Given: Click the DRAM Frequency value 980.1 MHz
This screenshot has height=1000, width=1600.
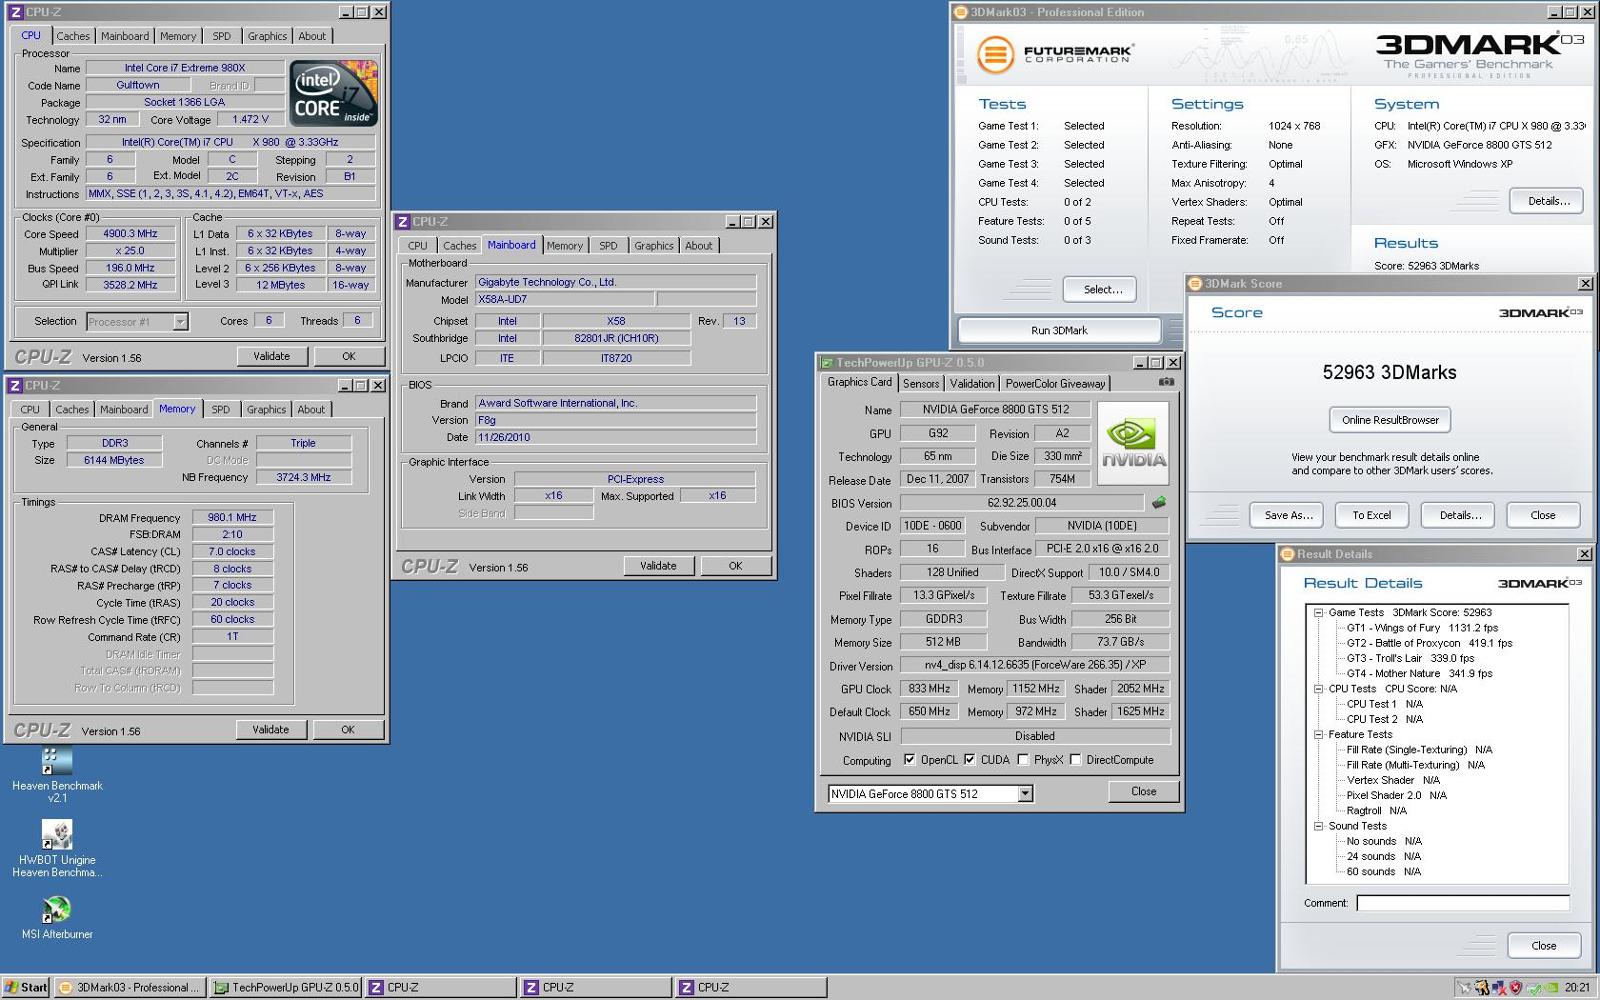Looking at the screenshot, I should 232,517.
